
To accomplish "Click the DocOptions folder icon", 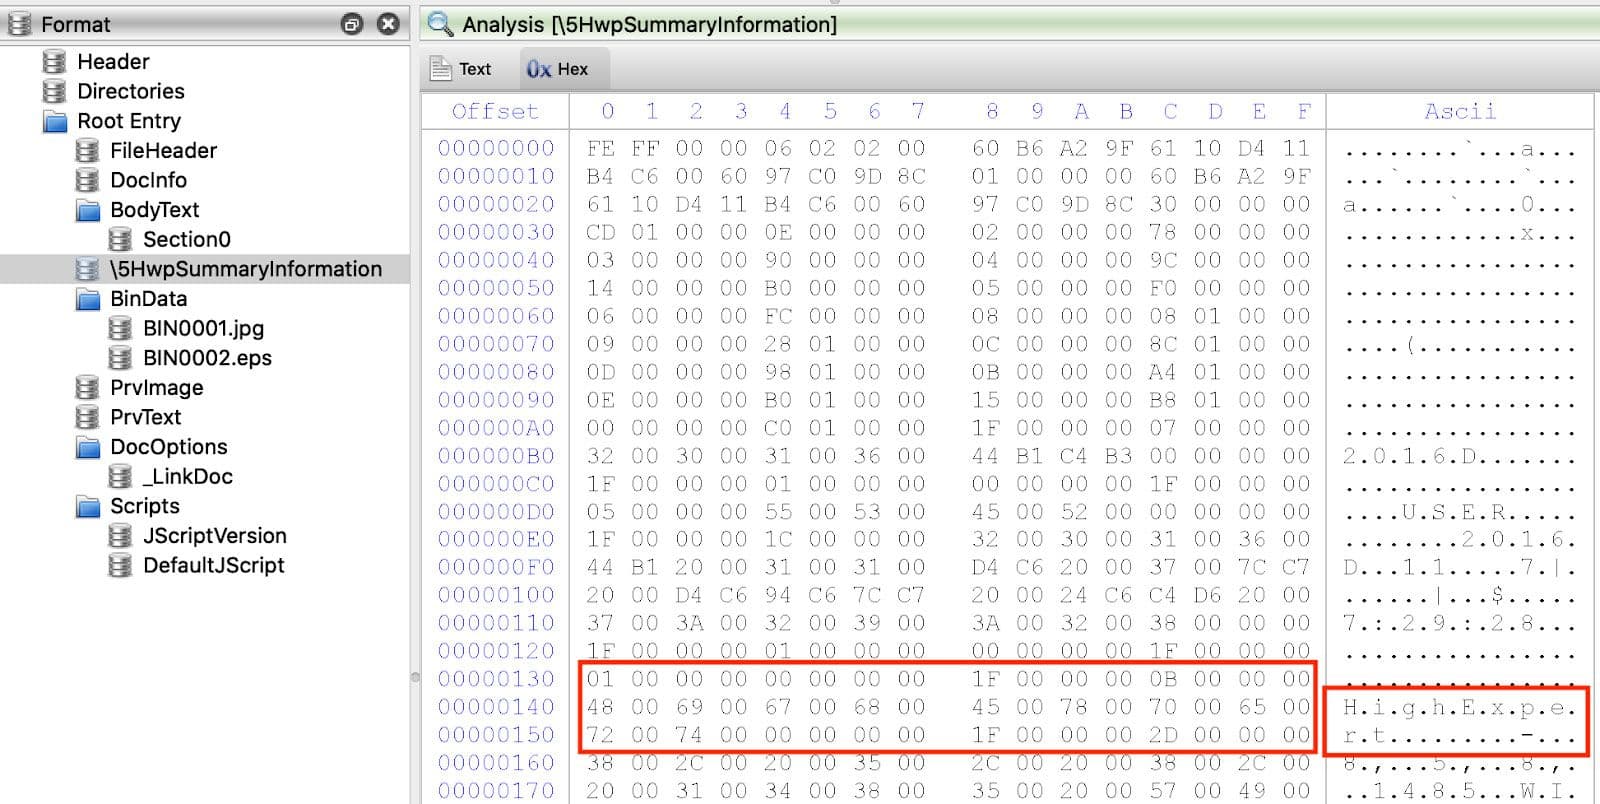I will [x=88, y=448].
